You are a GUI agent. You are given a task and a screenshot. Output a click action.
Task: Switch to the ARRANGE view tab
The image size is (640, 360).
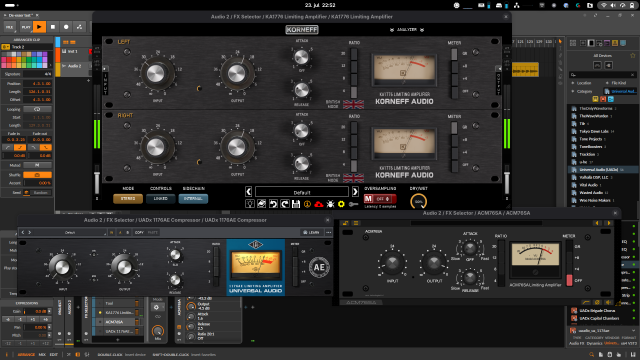click(26, 355)
